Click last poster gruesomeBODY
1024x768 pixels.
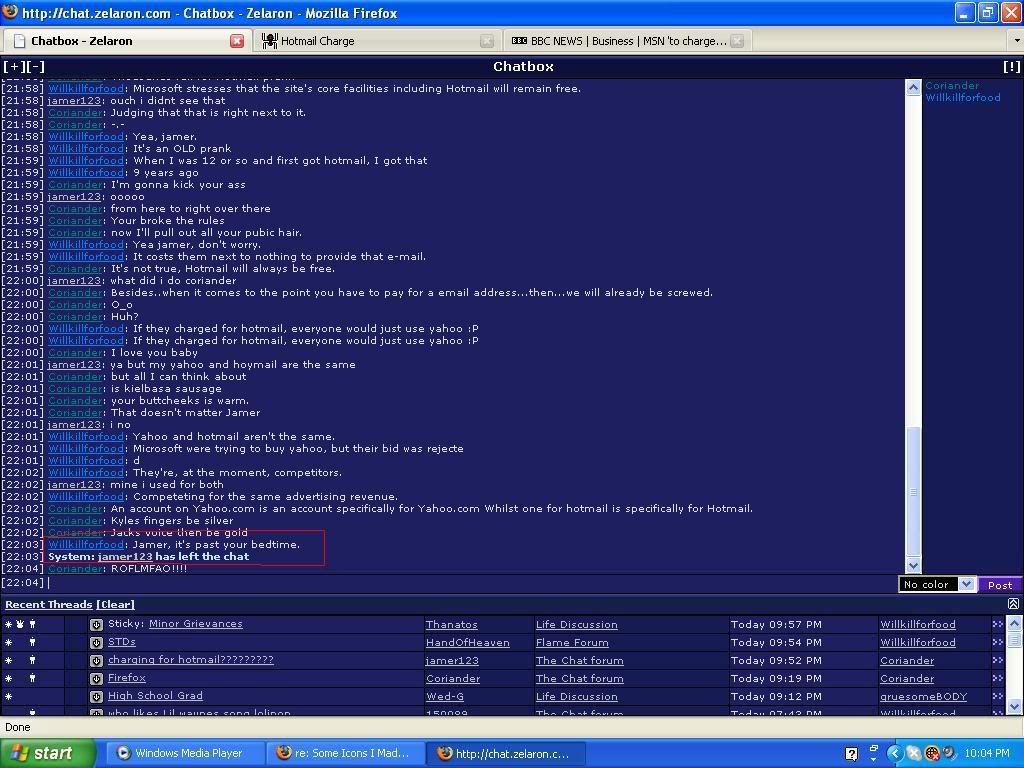tap(923, 697)
